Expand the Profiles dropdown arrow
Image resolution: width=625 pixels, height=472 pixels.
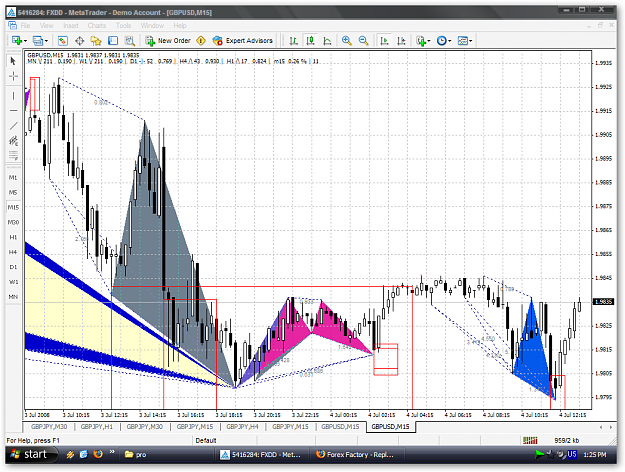point(46,41)
